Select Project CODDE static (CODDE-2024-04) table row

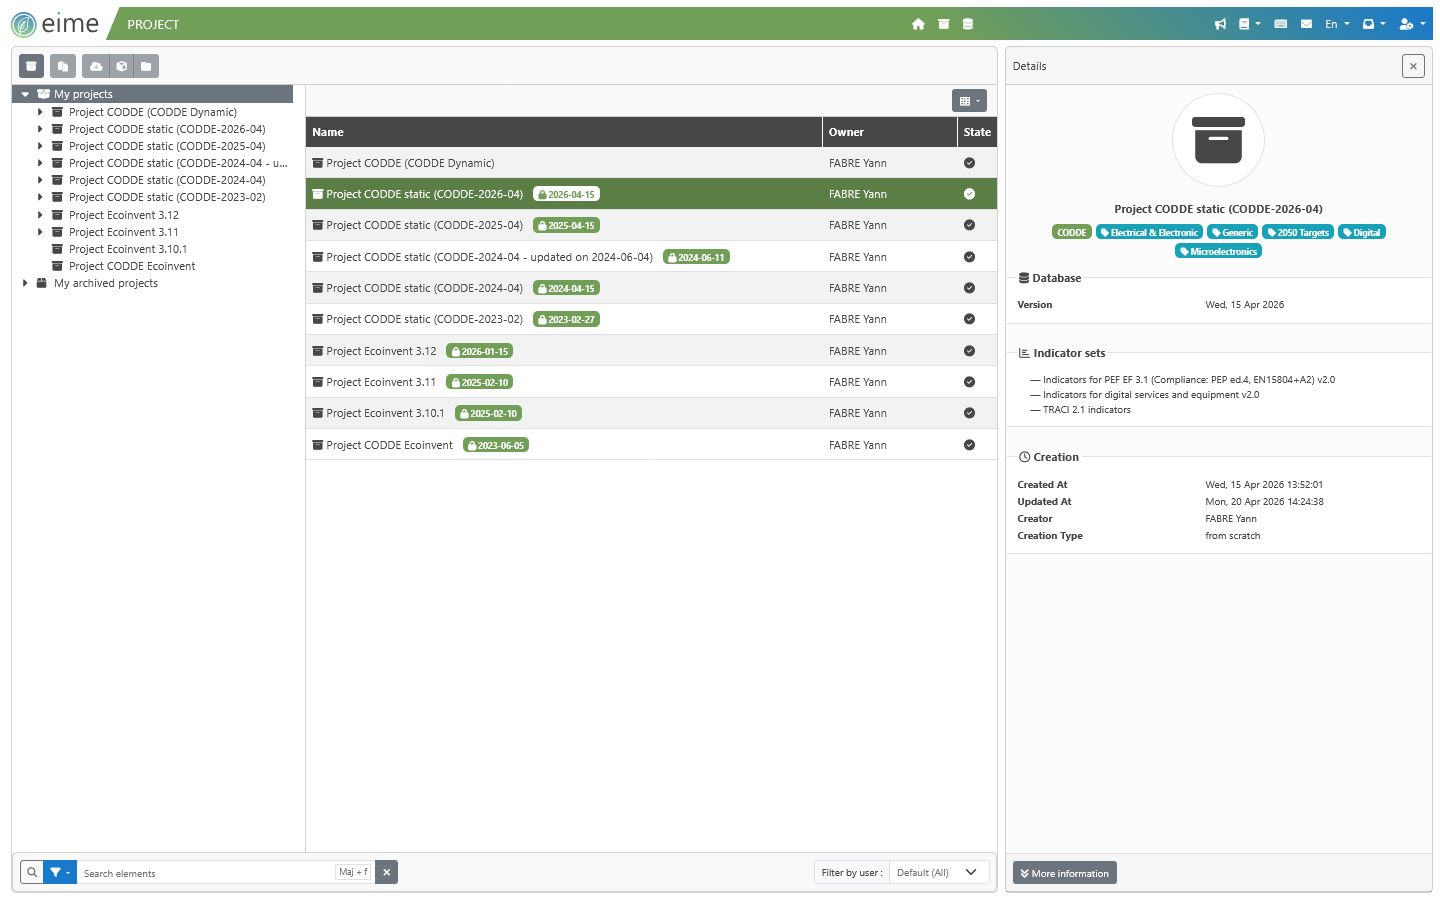click(x=651, y=288)
